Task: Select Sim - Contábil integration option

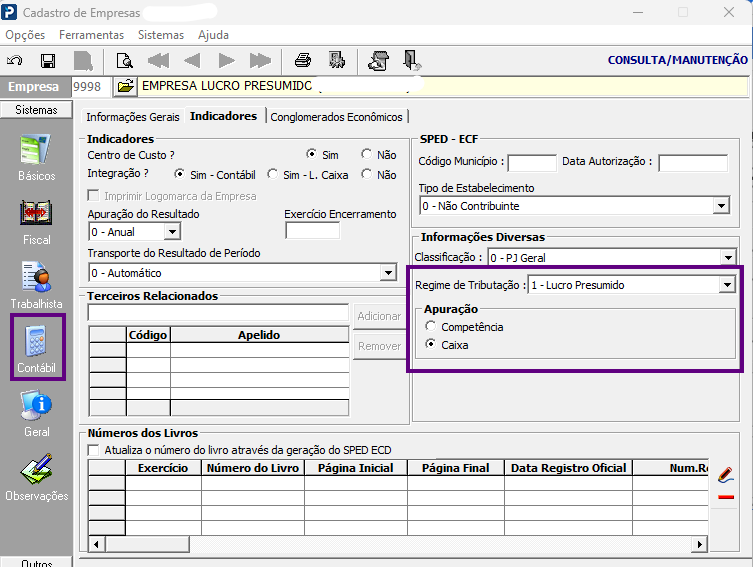Action: click(x=180, y=174)
